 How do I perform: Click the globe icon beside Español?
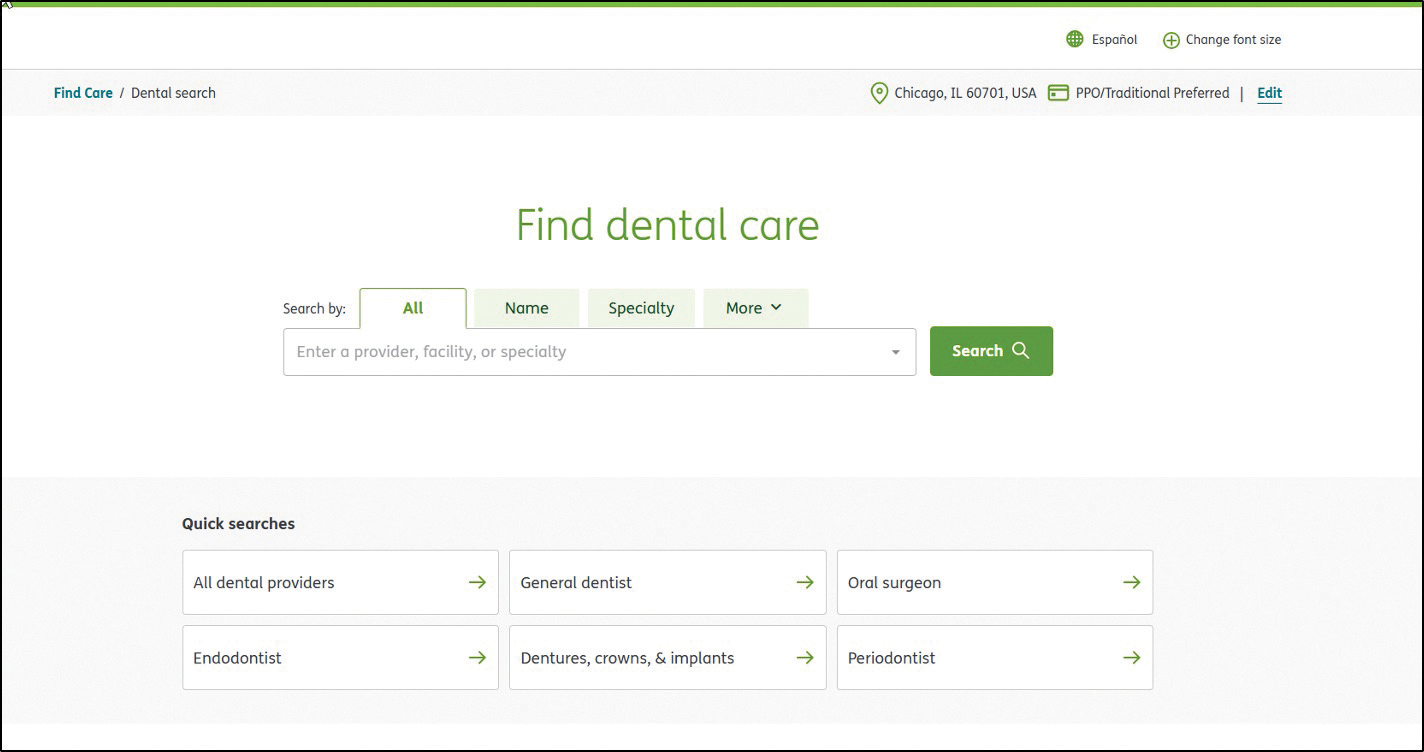pos(1075,39)
